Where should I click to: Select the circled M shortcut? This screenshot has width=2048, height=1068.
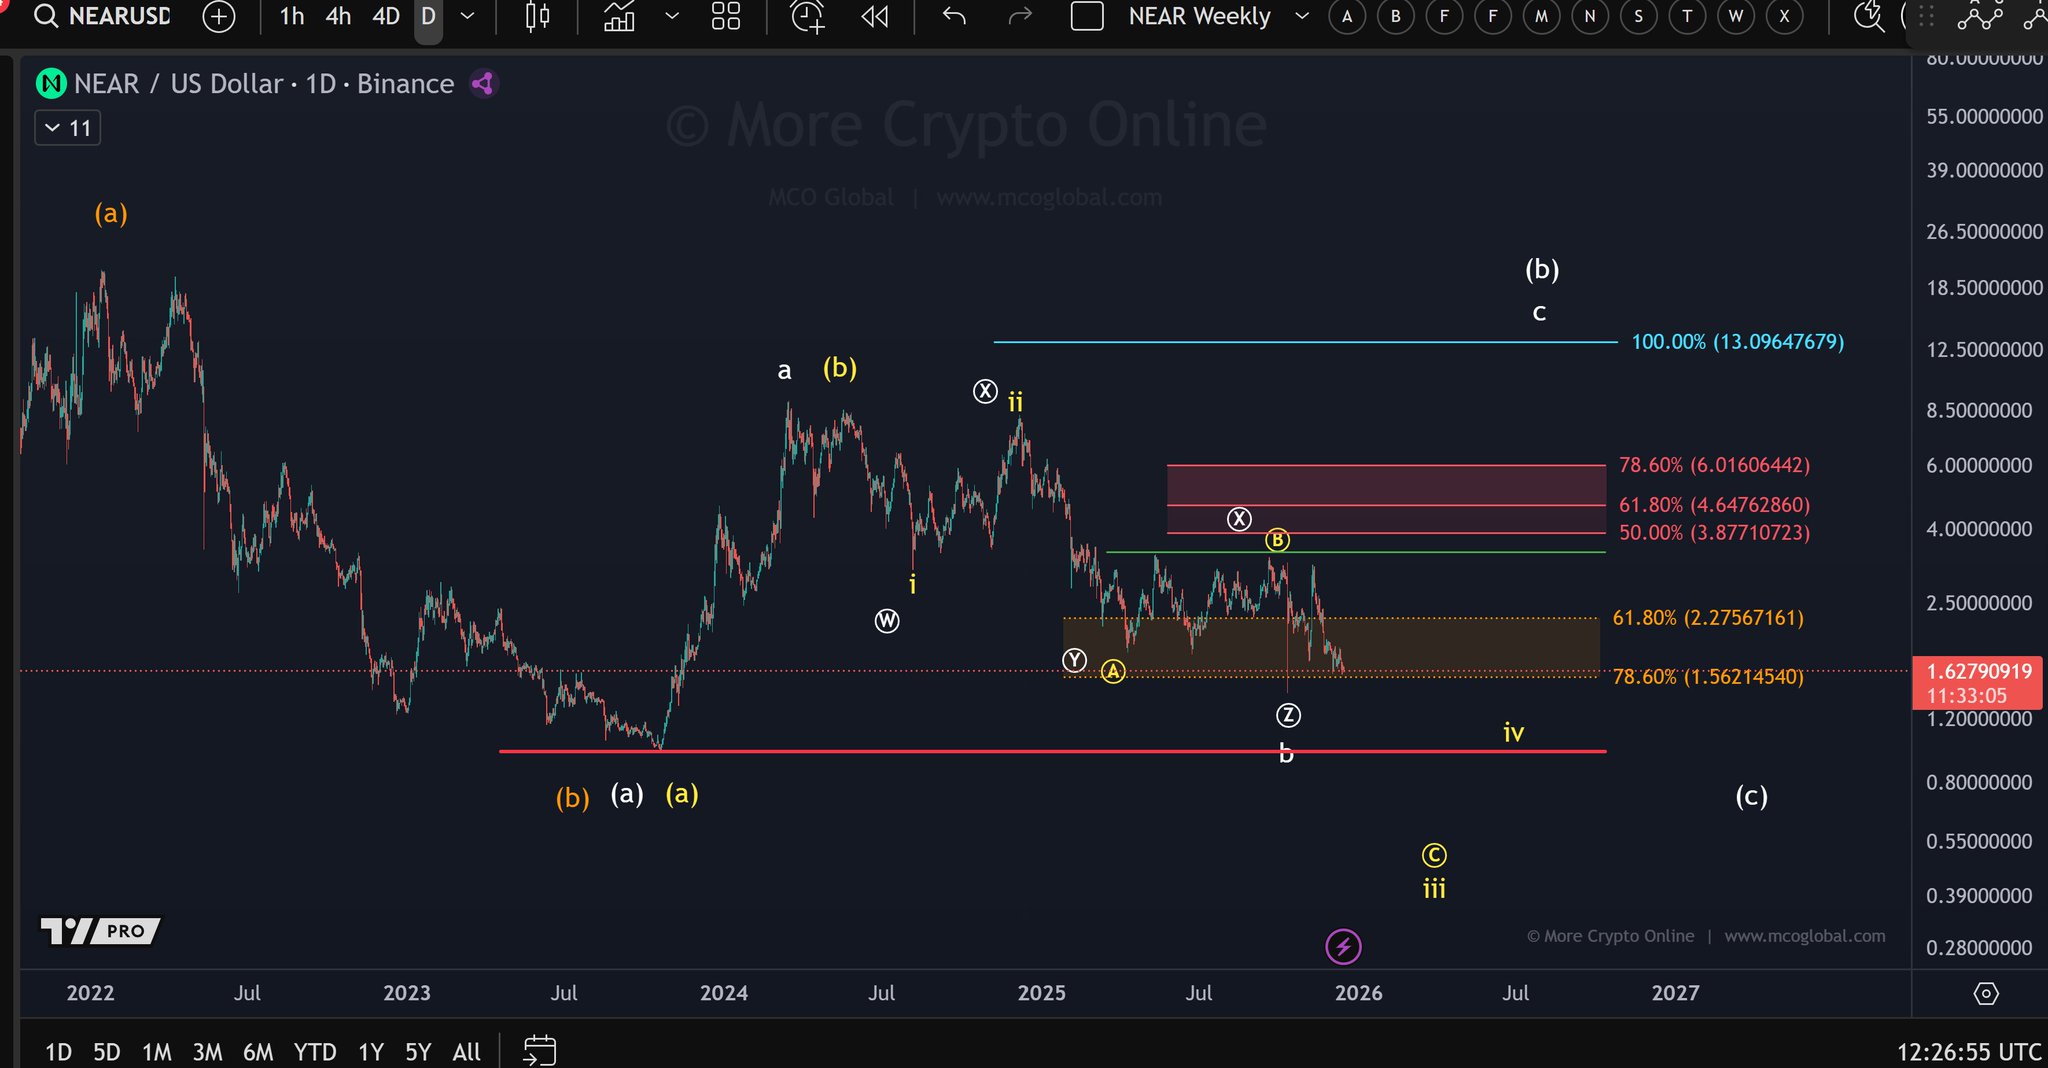(x=1542, y=17)
